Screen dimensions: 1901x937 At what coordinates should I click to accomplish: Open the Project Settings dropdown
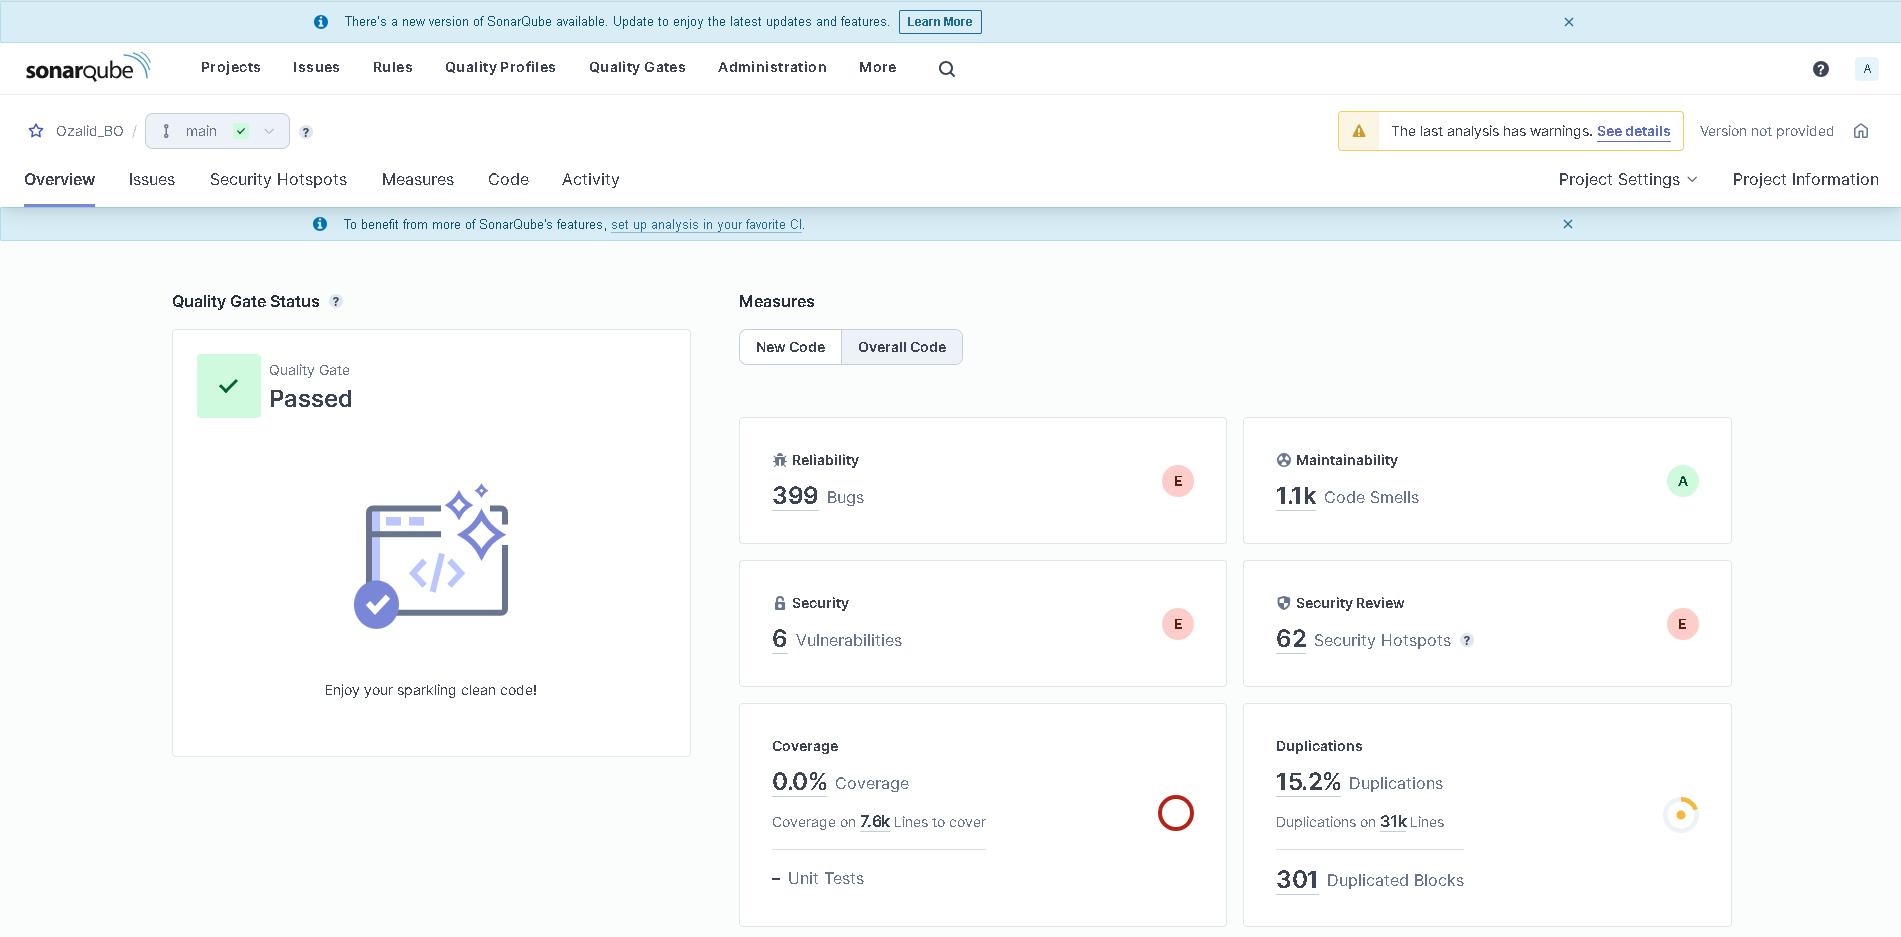point(1627,179)
